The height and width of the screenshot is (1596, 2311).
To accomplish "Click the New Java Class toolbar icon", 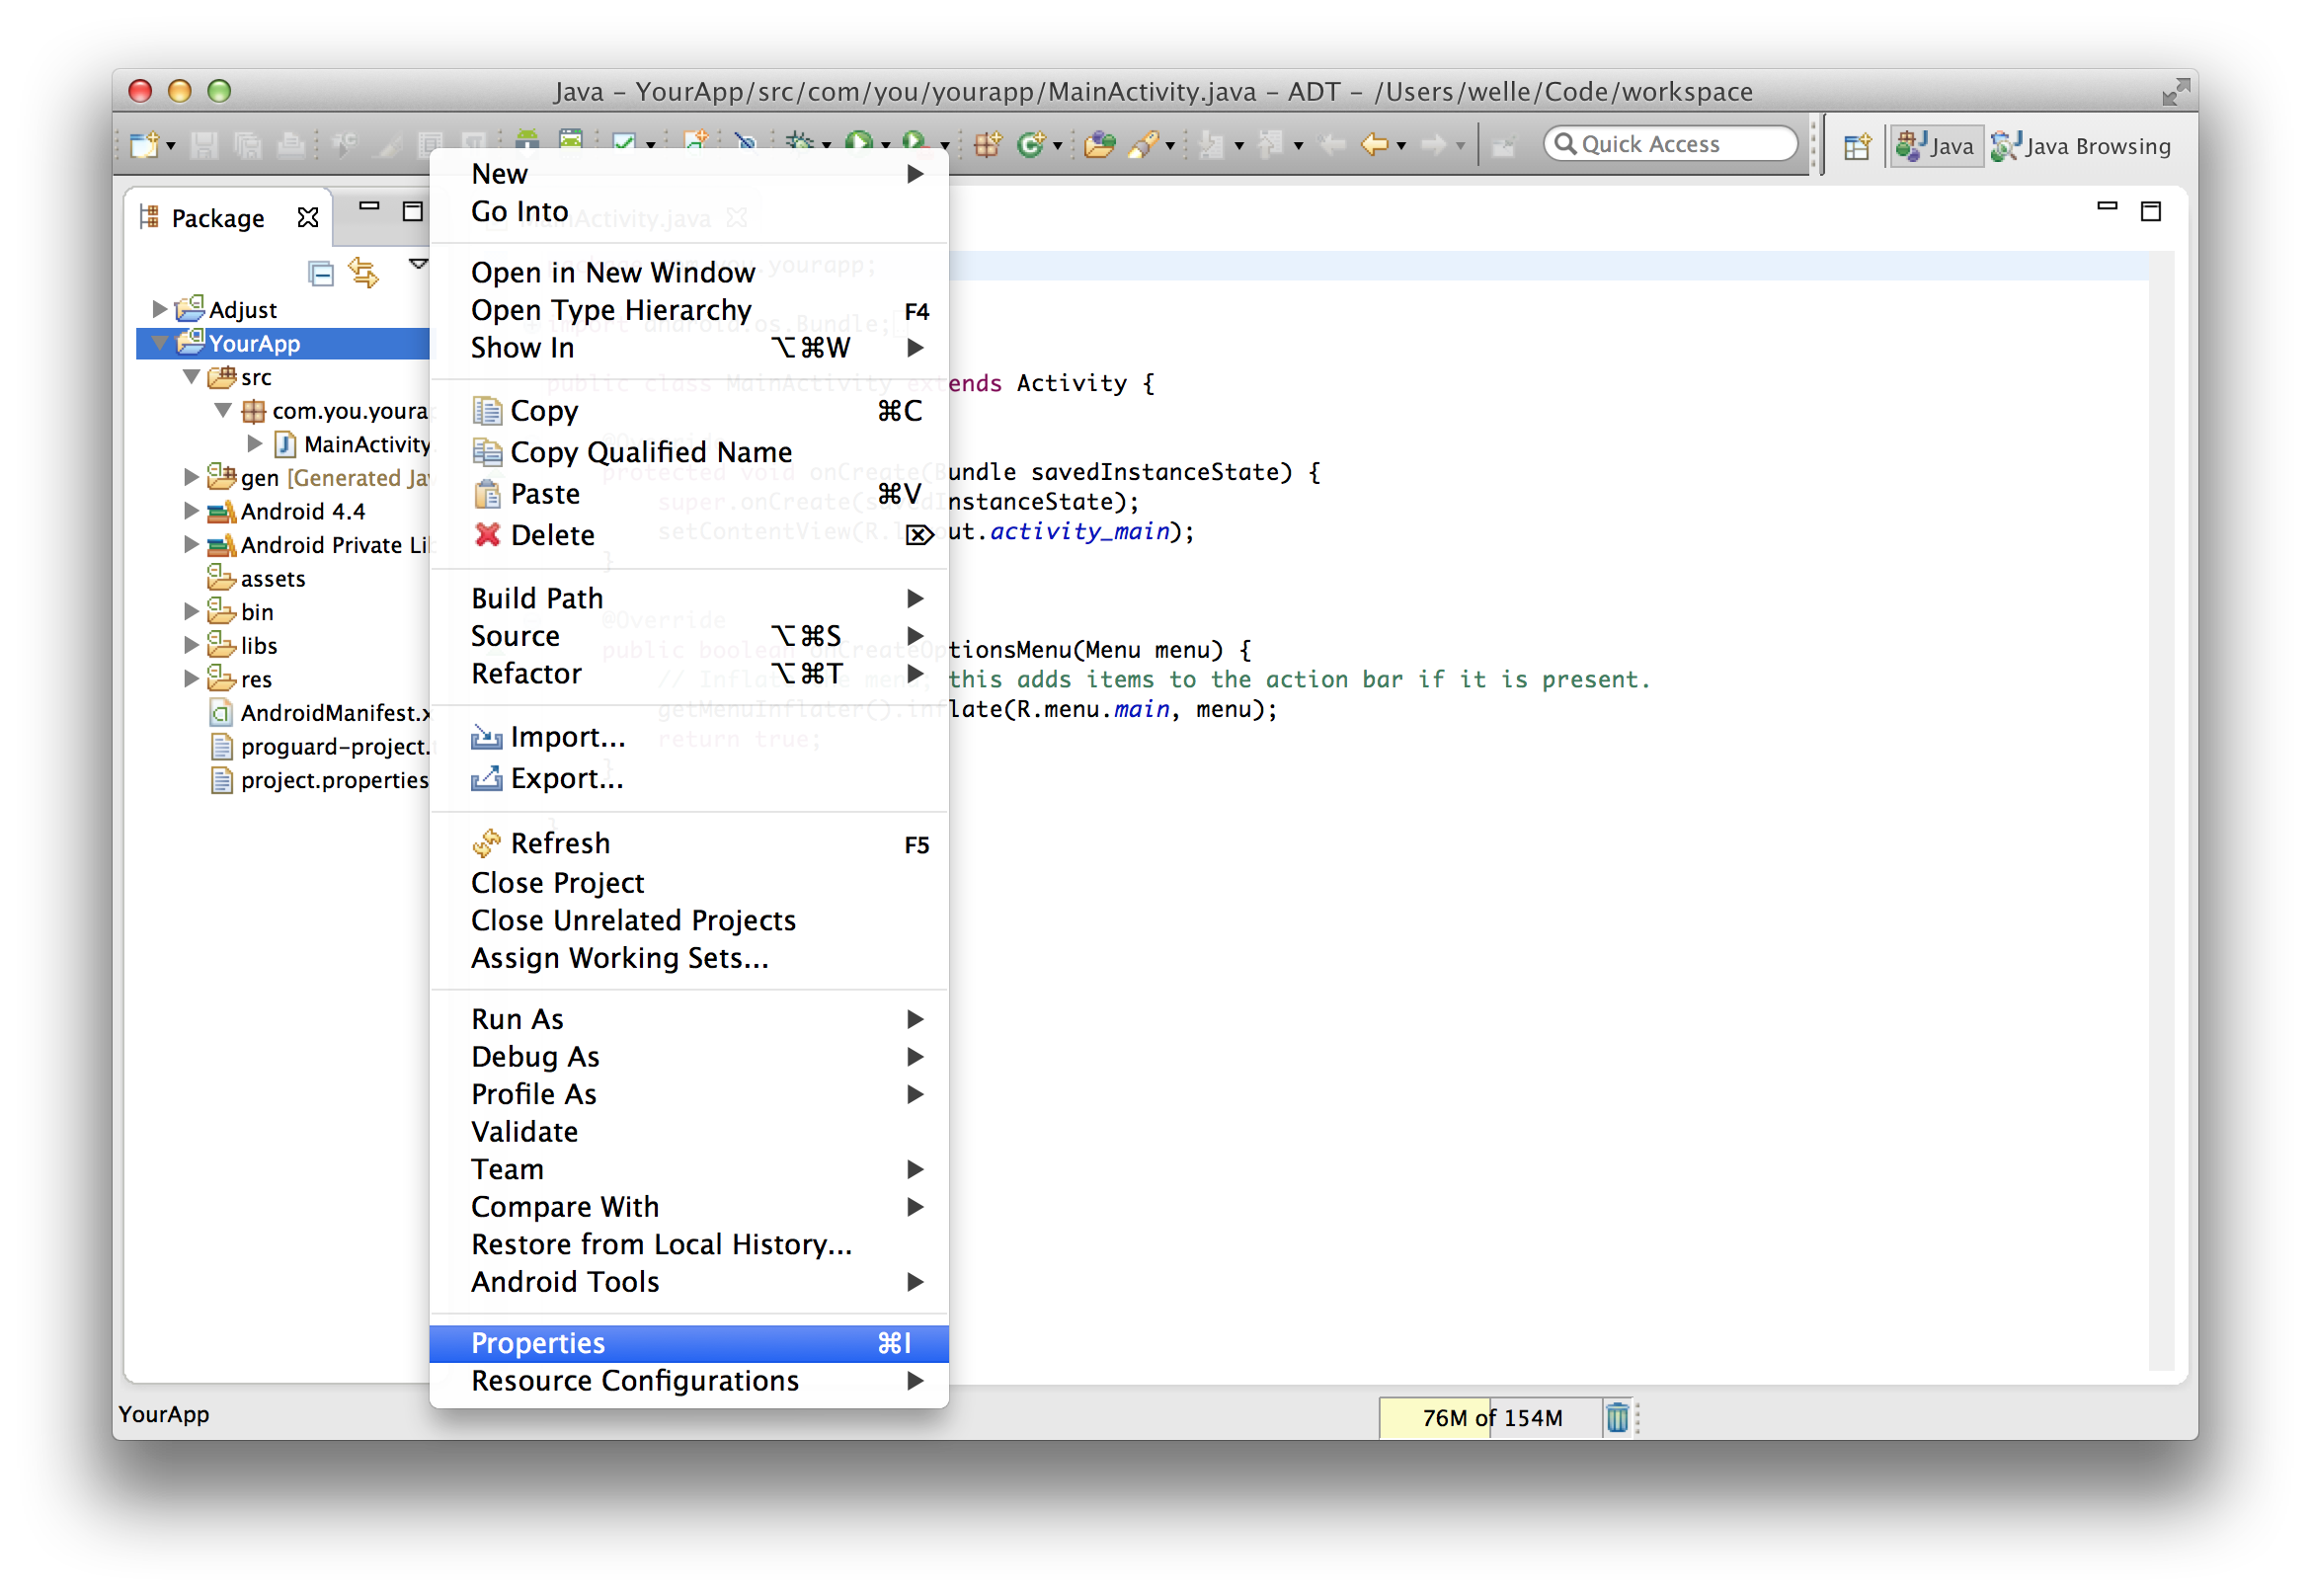I will [1030, 145].
